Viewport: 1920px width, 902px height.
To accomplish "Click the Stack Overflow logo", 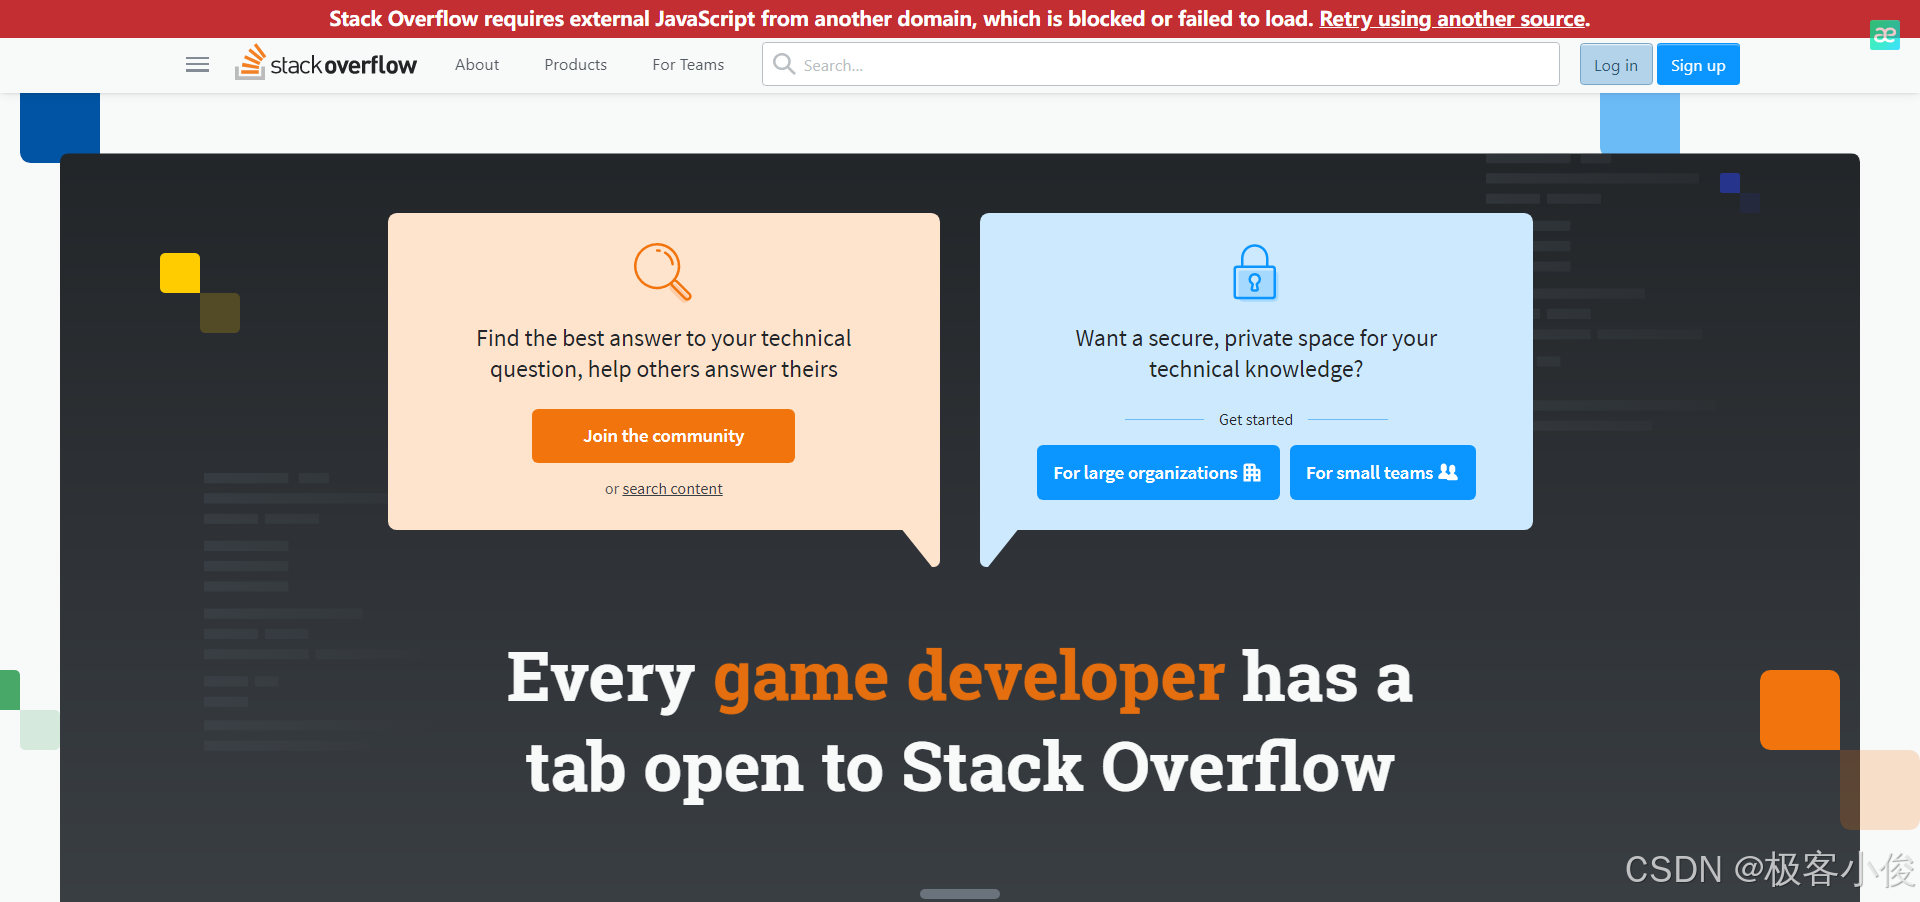I will coord(326,64).
